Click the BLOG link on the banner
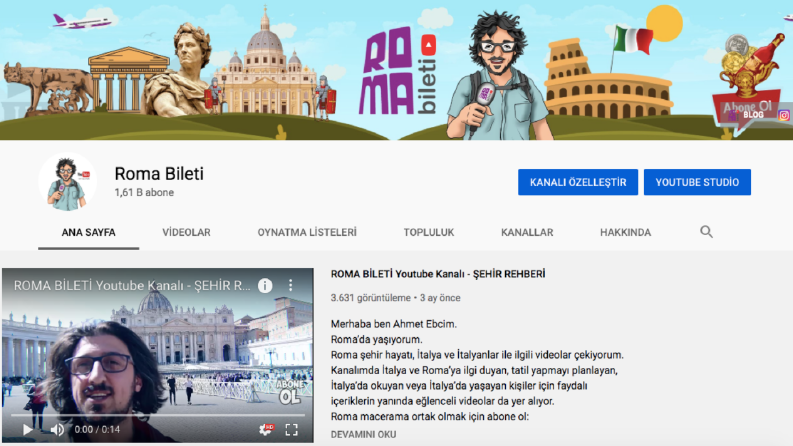 753,115
